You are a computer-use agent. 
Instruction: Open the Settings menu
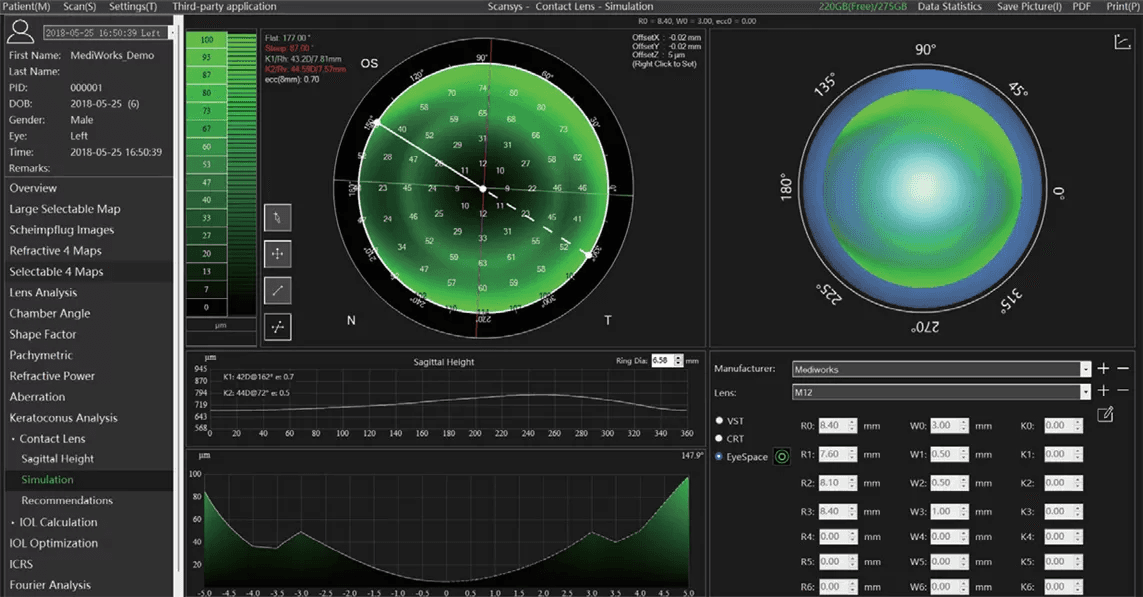132,7
